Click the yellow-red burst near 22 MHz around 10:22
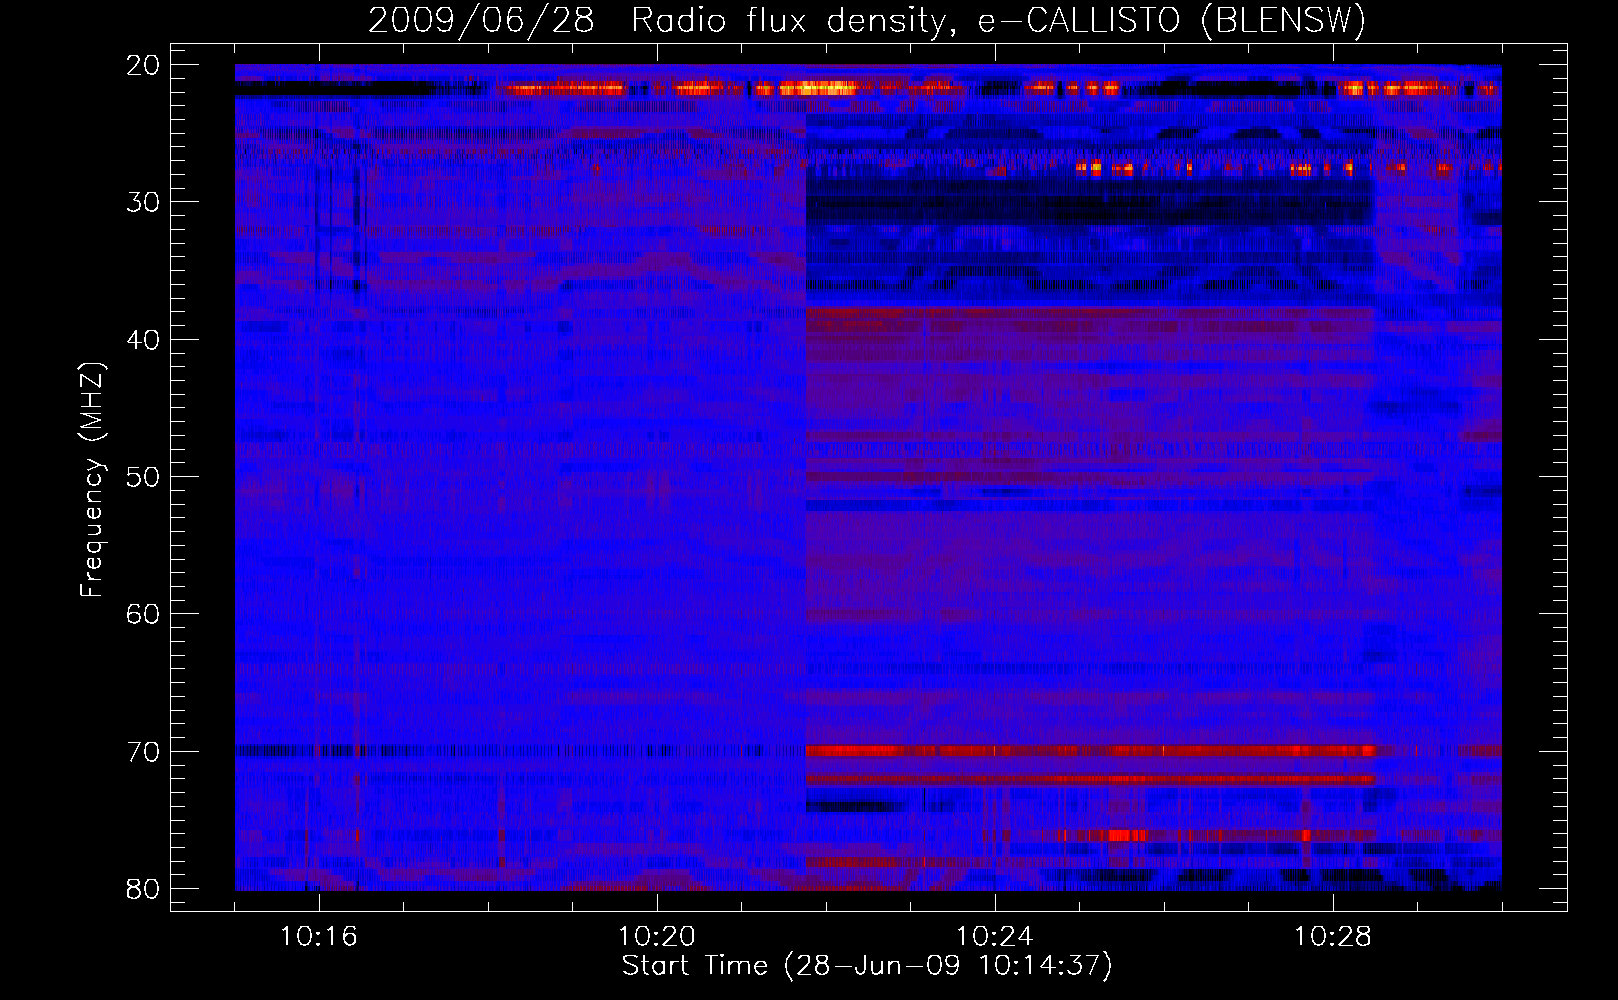This screenshot has width=1618, height=1000. [818, 89]
